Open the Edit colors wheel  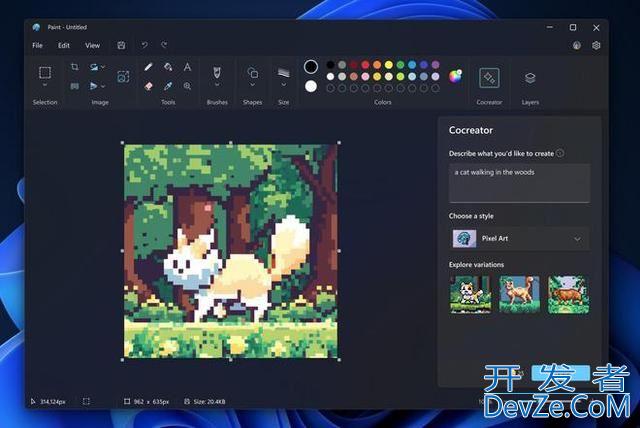coord(455,76)
